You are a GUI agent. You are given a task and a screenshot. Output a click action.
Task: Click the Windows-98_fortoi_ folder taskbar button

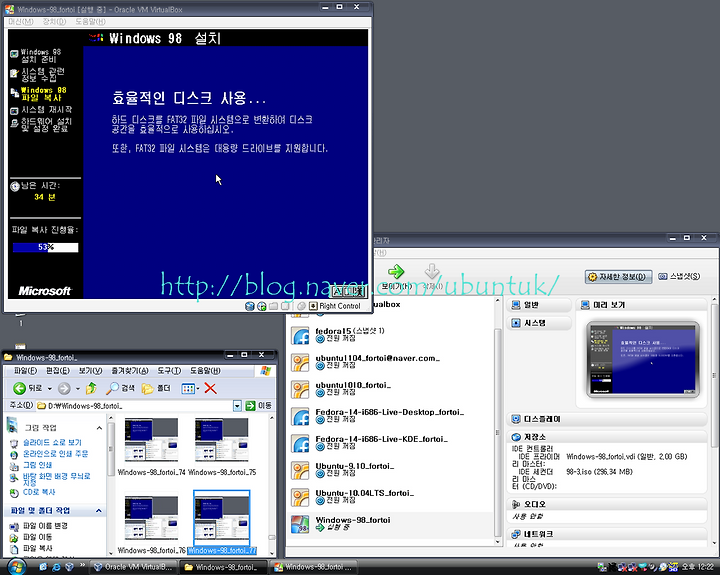pyautogui.click(x=224, y=567)
